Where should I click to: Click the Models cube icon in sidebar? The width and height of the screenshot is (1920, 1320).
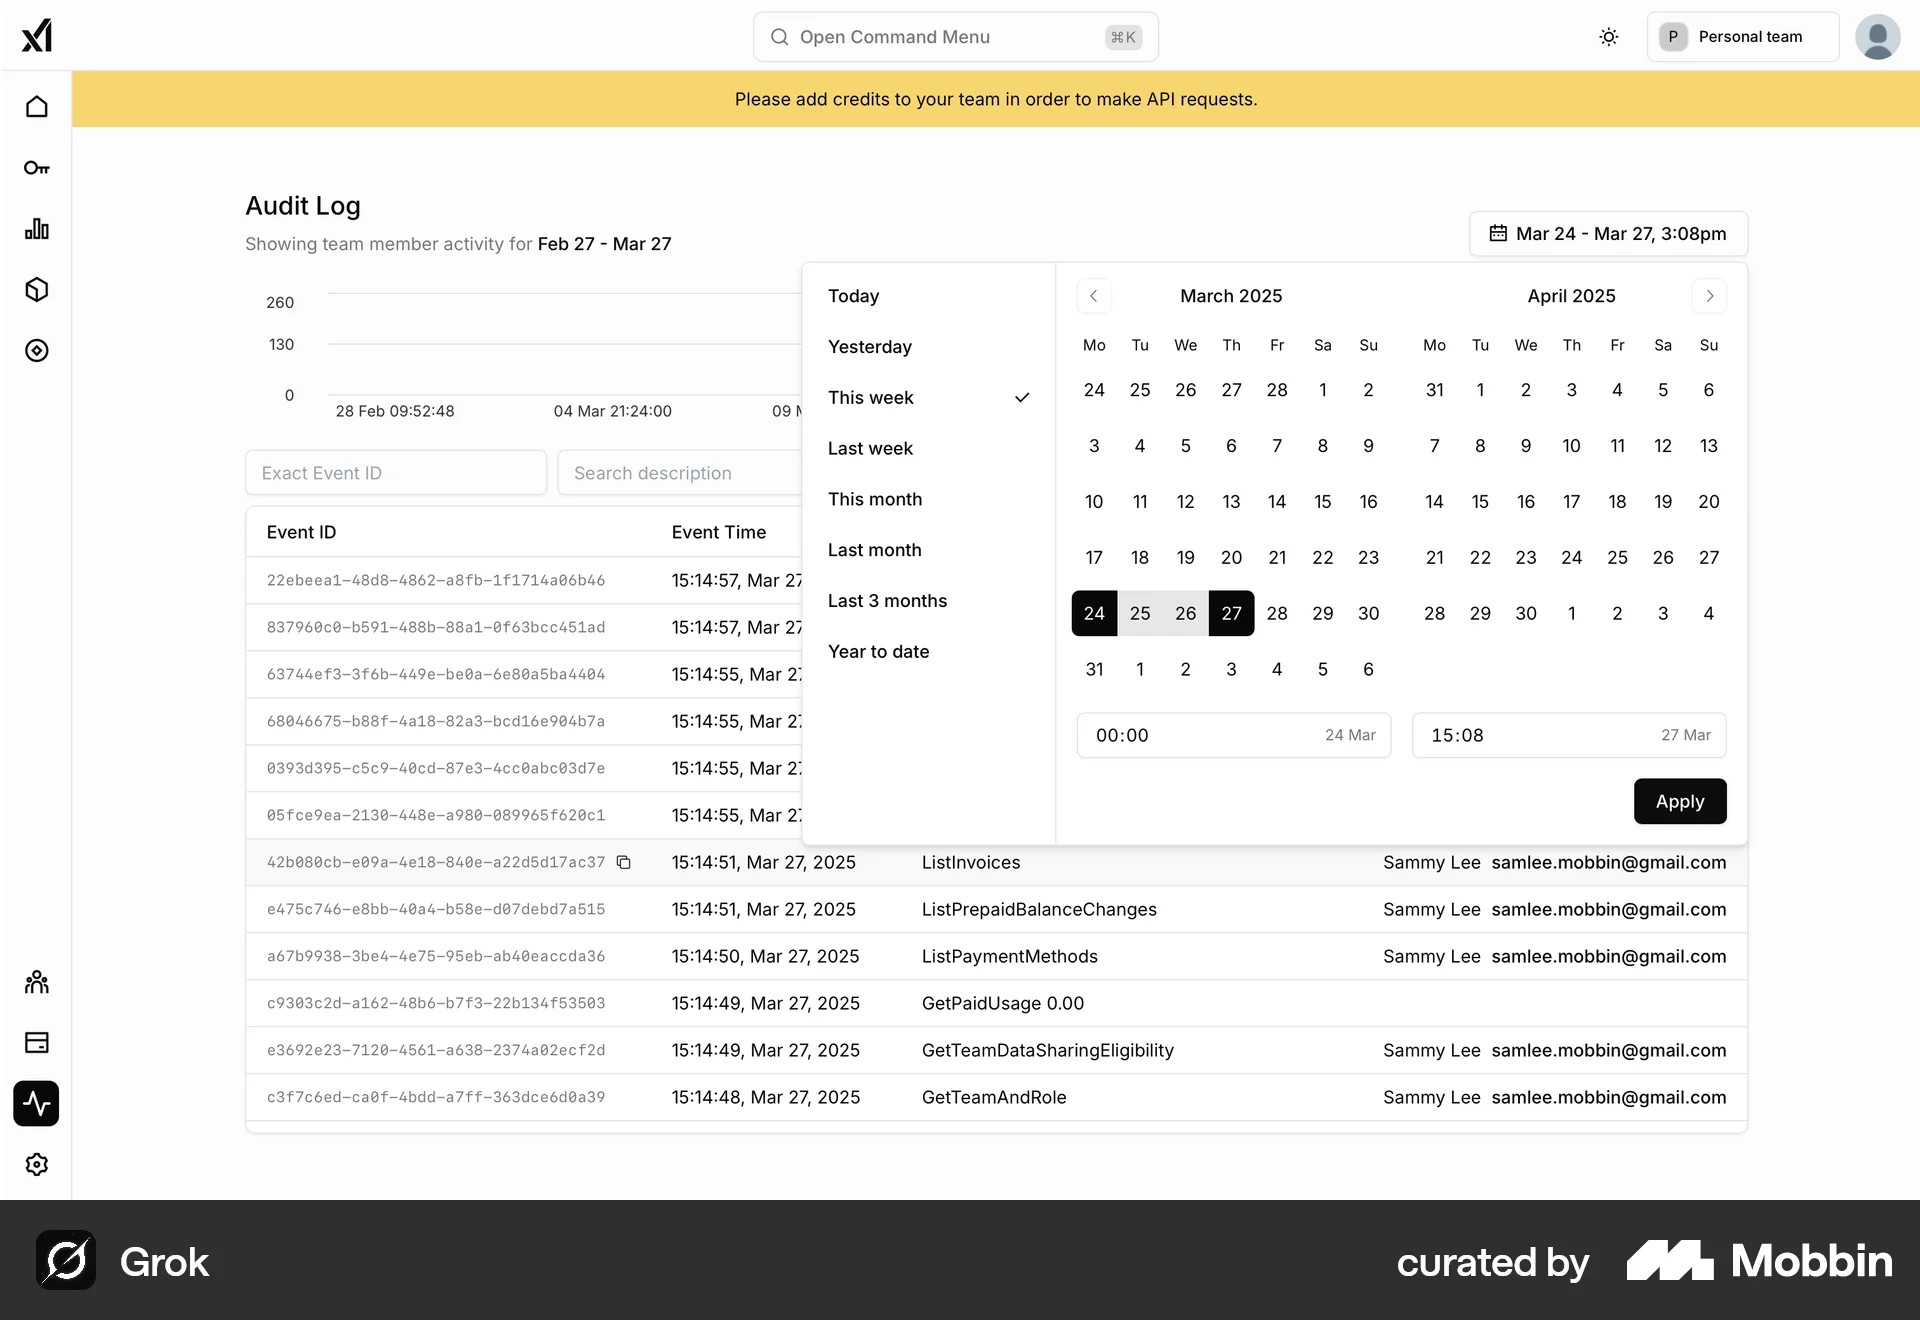pos(36,289)
